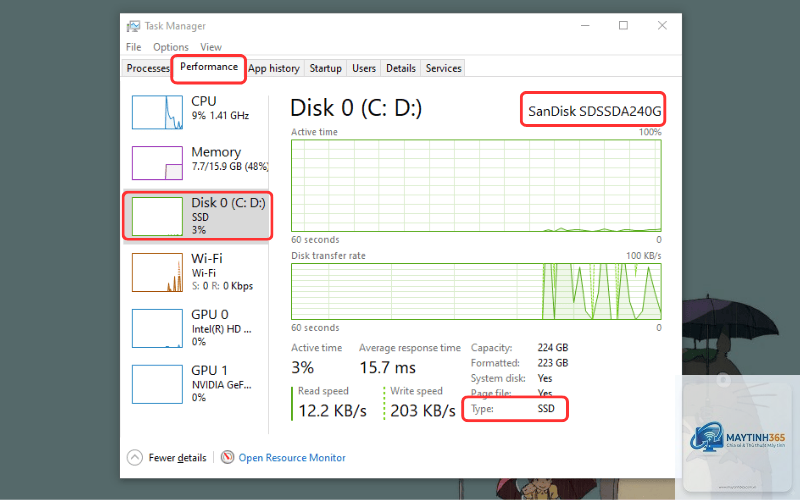
Task: Open the File menu
Action: point(134,47)
